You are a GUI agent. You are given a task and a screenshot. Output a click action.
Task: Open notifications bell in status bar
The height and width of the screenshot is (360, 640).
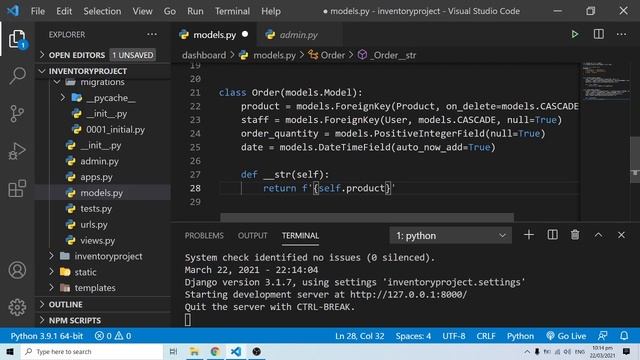624,336
